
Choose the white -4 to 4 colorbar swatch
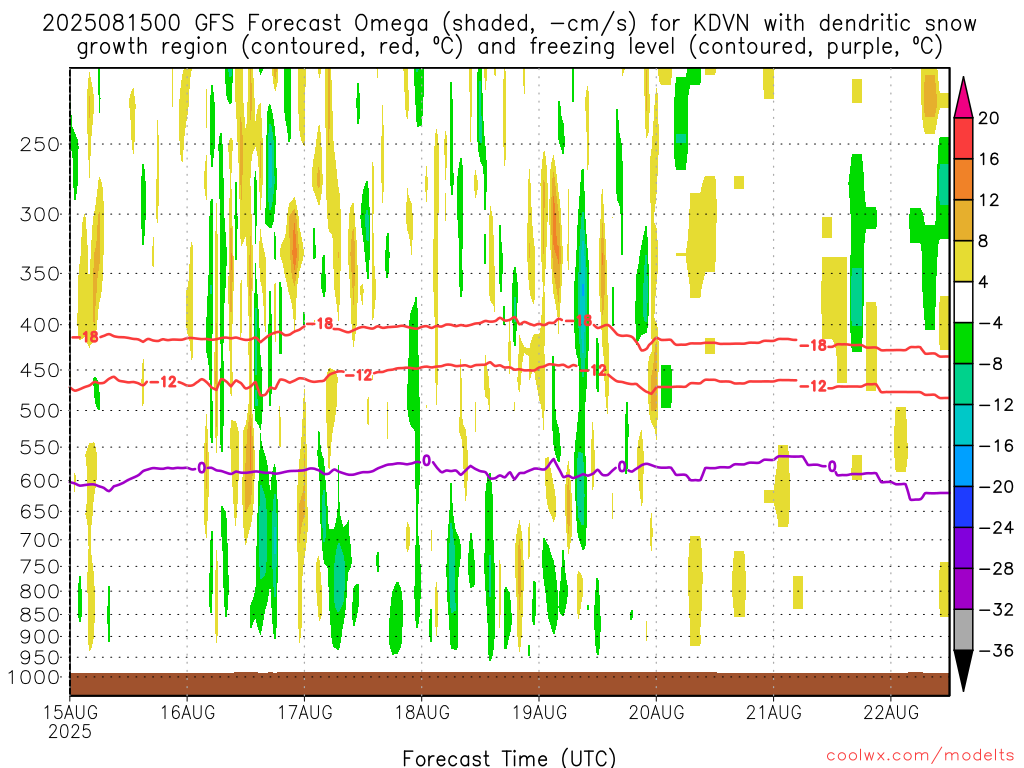[x=963, y=302]
